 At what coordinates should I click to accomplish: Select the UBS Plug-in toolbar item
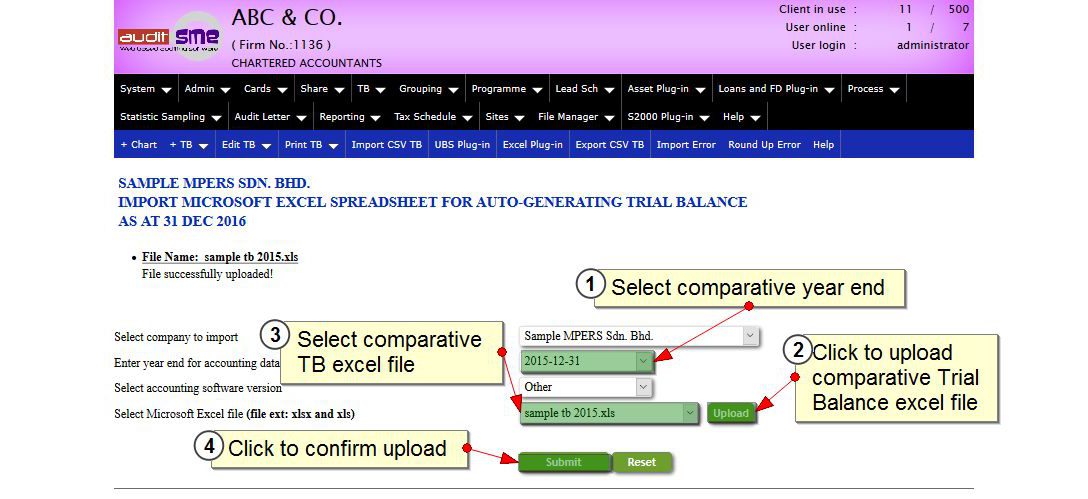462,145
